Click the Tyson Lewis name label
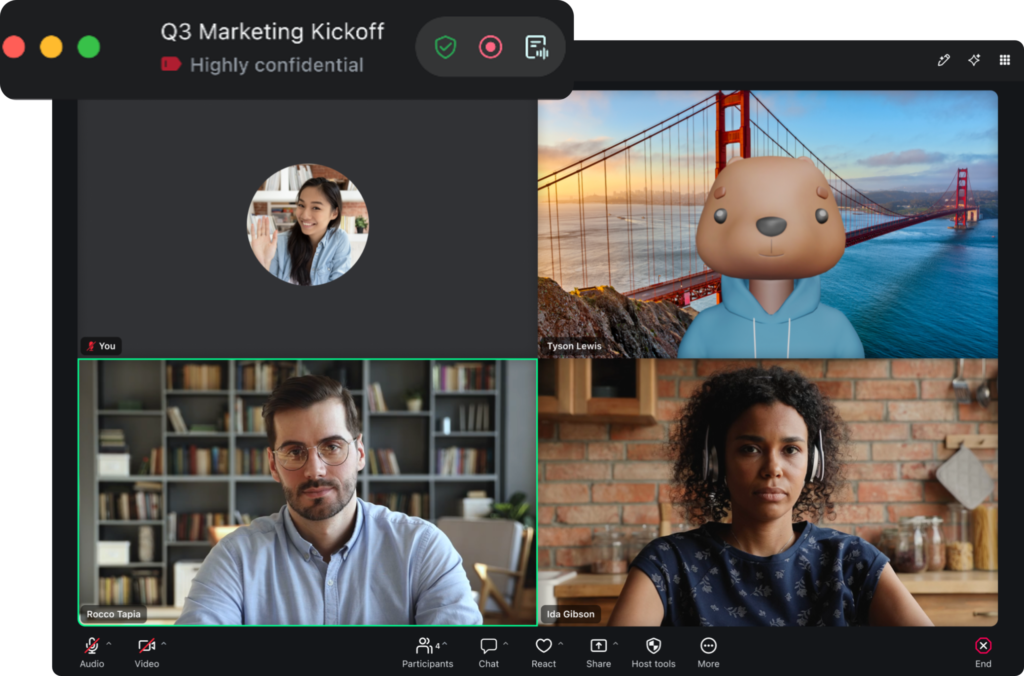Image resolution: width=1024 pixels, height=676 pixels. 574,346
